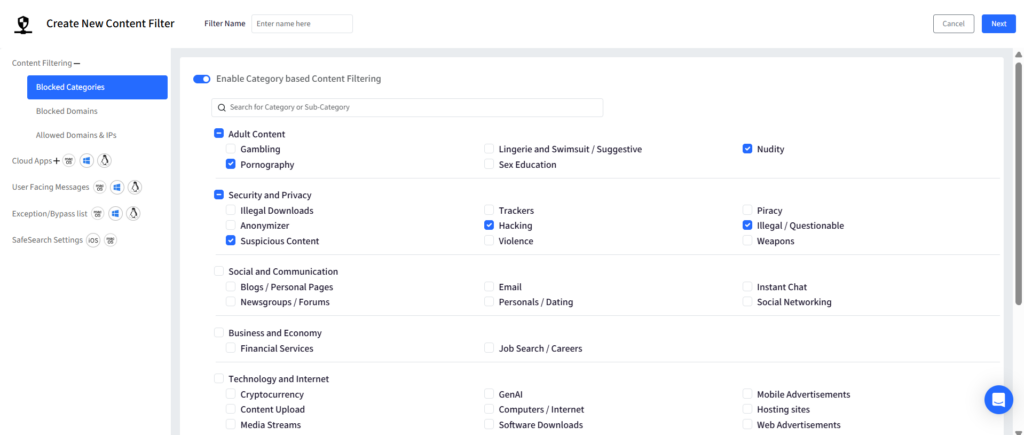The width and height of the screenshot is (1024, 435).
Task: Check Lingerie and Swimsuit / Suggestive checkbox
Action: point(489,149)
